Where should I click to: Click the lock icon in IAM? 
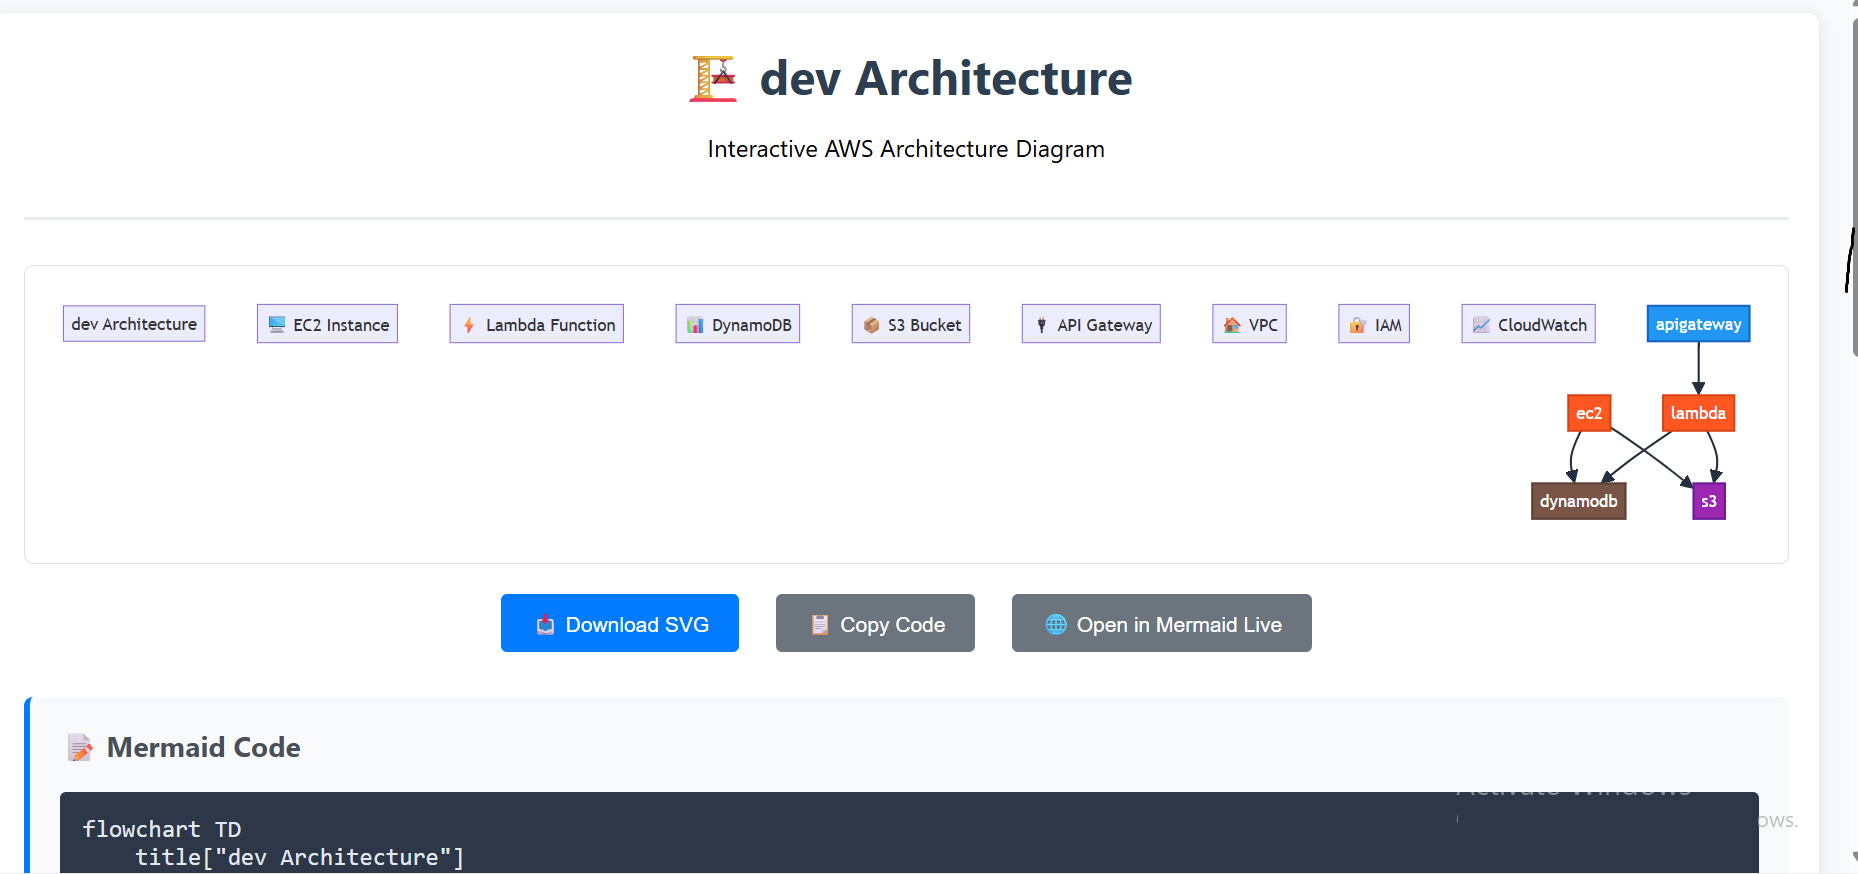coord(1358,325)
